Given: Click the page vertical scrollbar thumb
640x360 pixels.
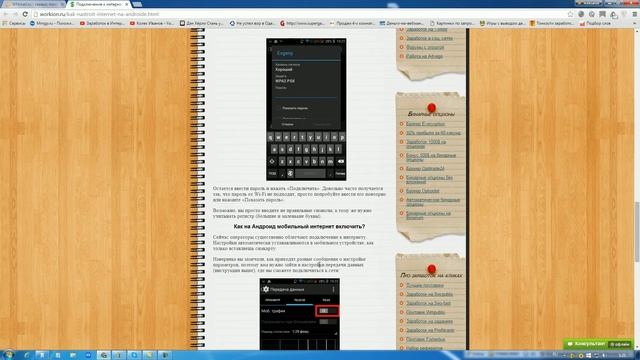Looking at the screenshot, I should [x=637, y=232].
